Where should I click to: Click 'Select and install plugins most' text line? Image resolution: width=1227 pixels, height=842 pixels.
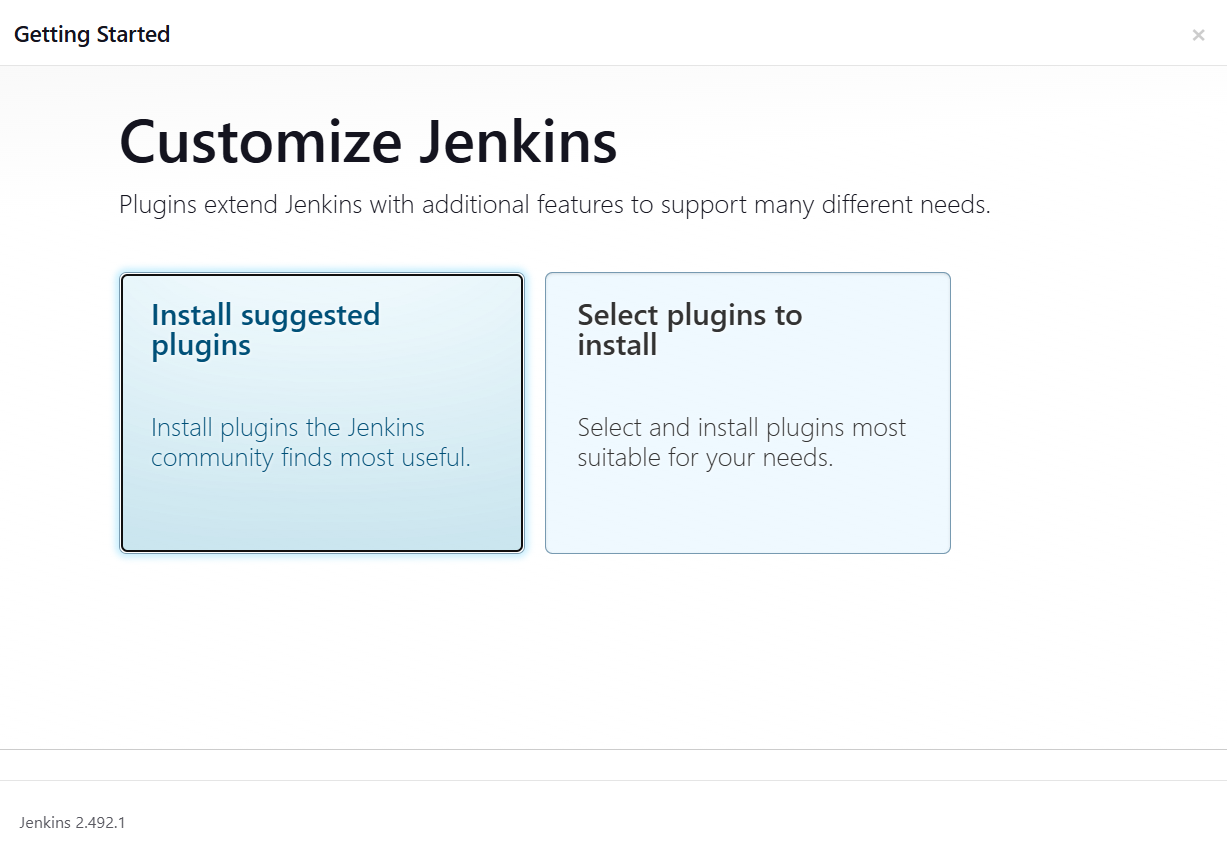pos(741,428)
